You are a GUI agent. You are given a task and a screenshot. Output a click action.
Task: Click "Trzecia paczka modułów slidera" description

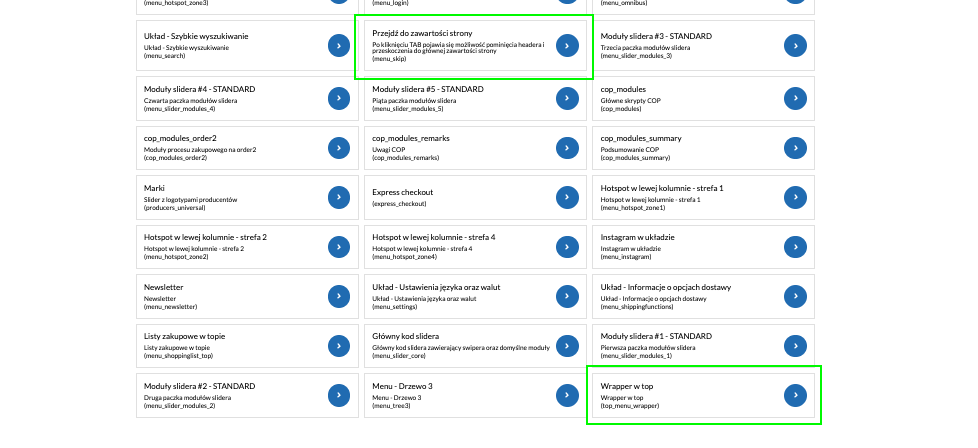pyautogui.click(x=645, y=48)
